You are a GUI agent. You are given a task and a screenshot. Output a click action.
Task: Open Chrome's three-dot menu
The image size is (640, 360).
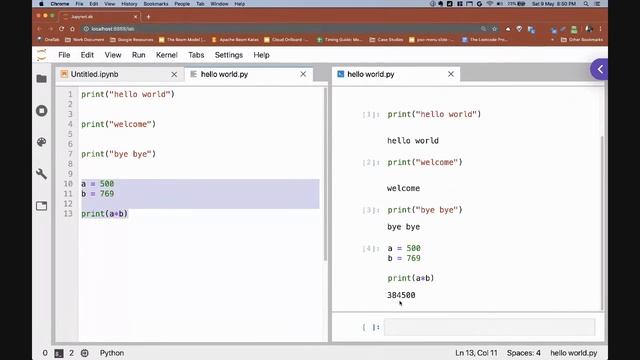pyautogui.click(x=600, y=29)
